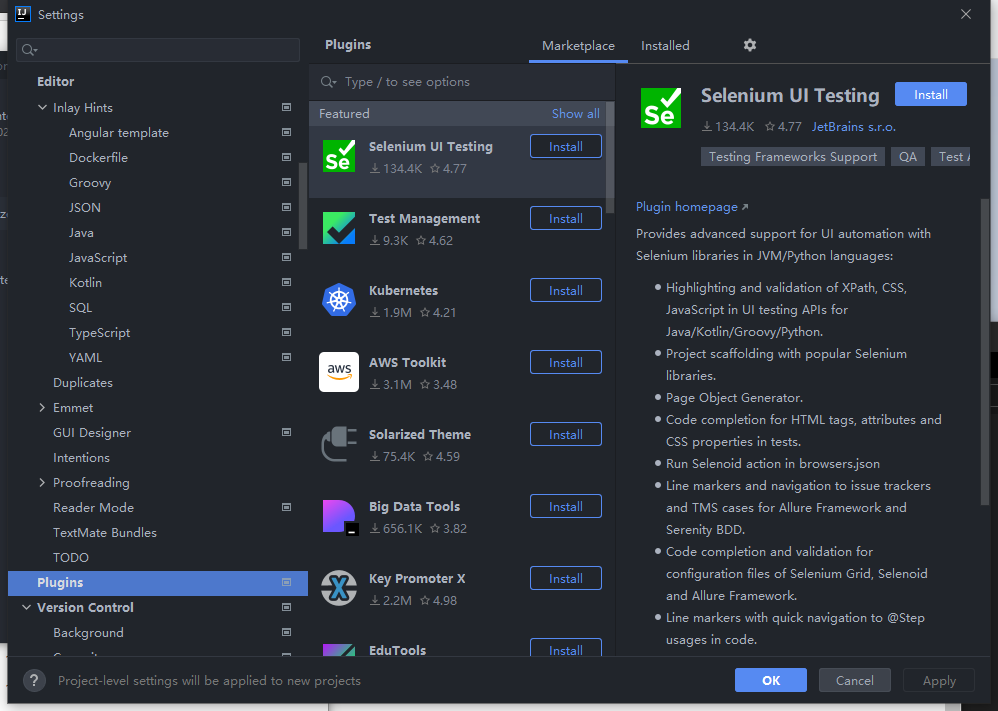Install the Big Data Tools plugin

566,506
